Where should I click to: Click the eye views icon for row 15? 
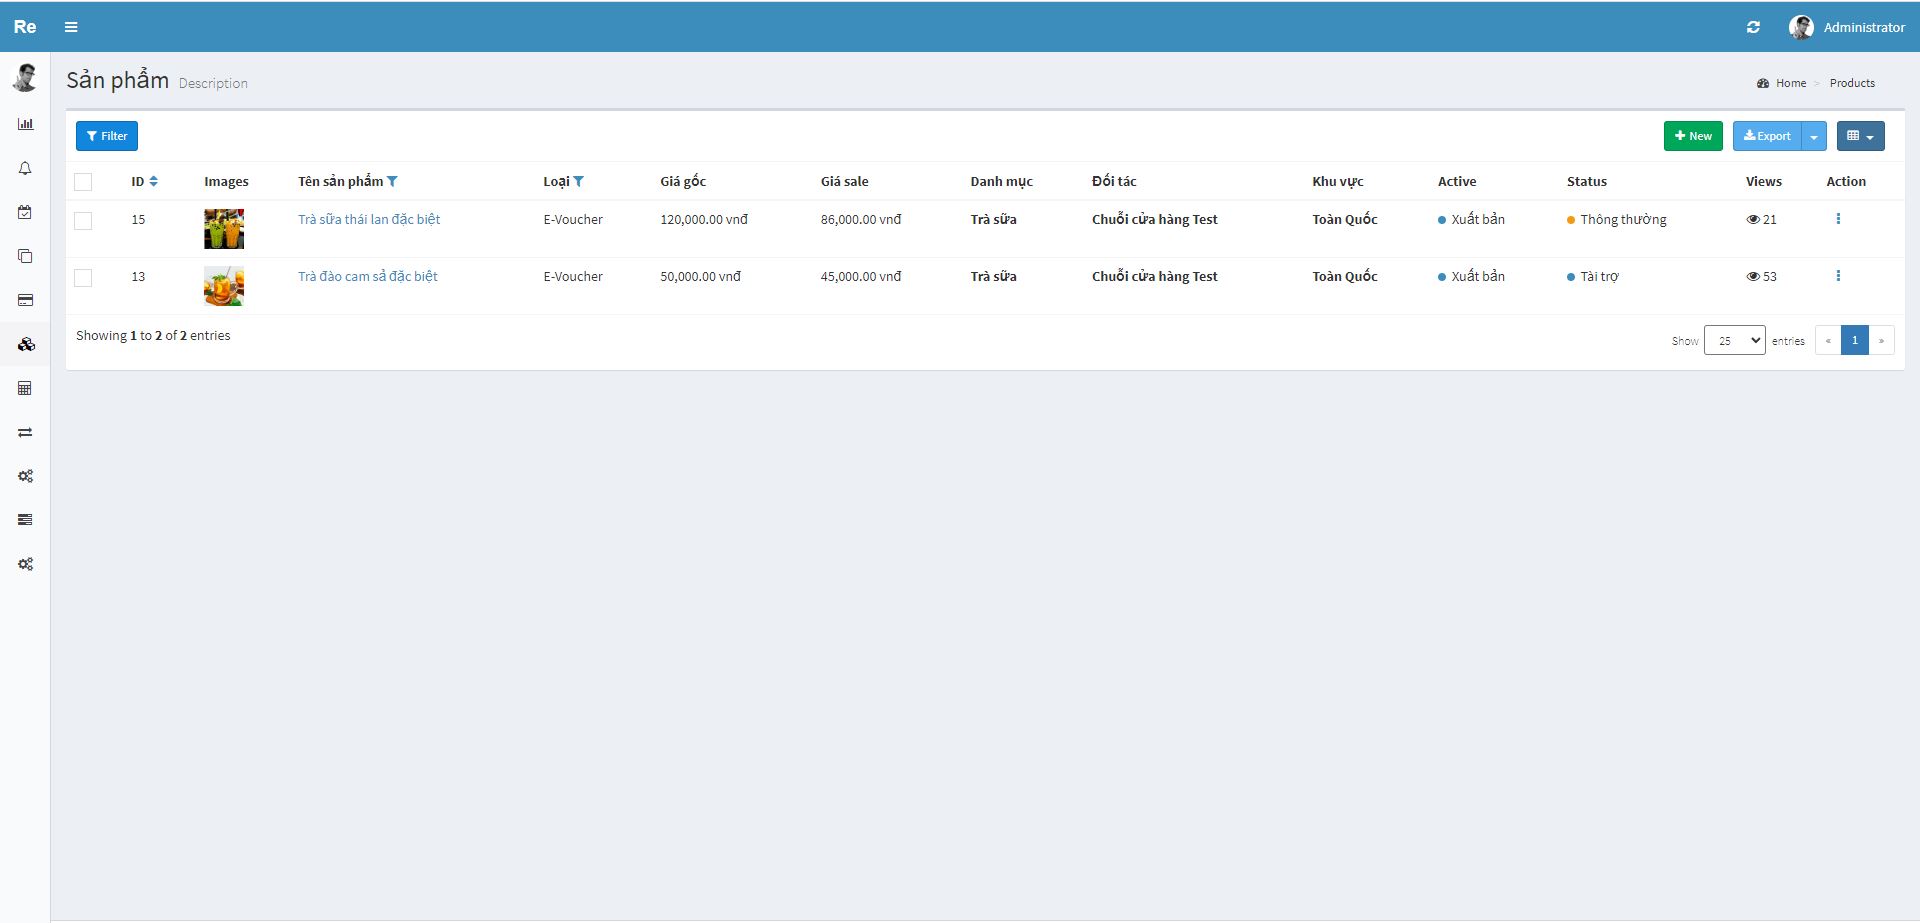1753,219
